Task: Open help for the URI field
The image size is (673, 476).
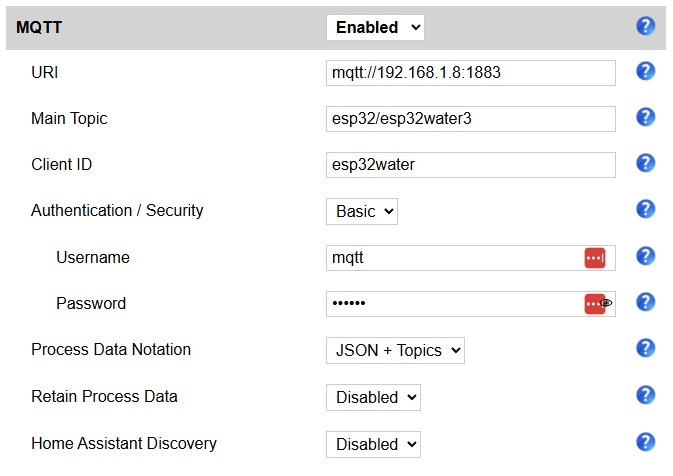Action: (646, 71)
